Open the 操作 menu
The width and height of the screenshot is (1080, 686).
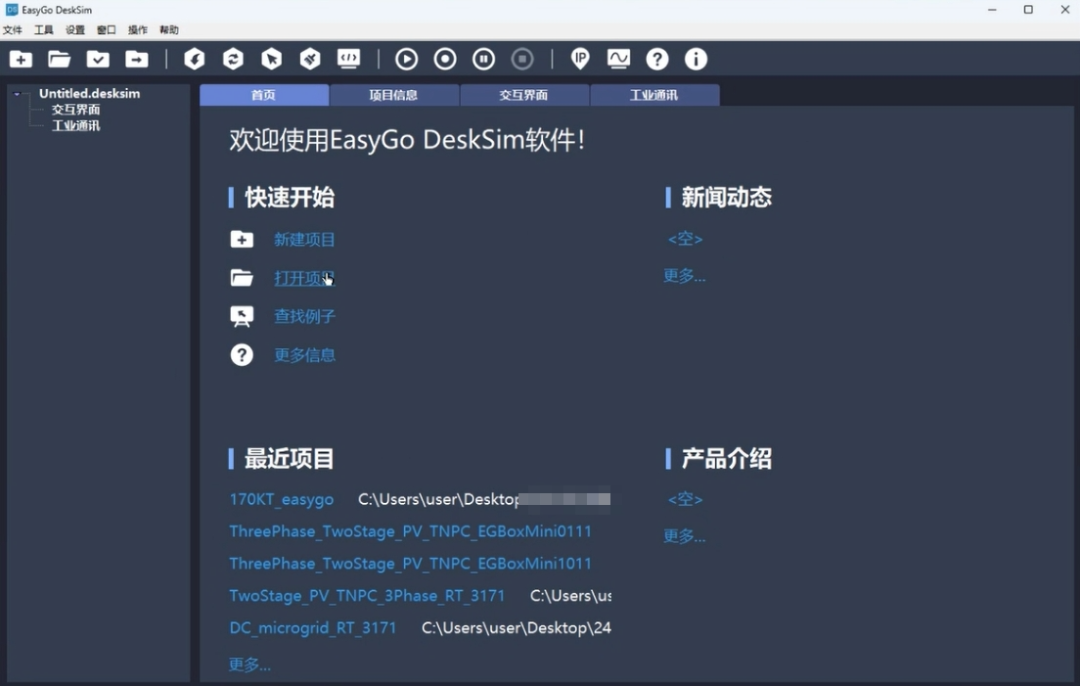pyautogui.click(x=138, y=30)
